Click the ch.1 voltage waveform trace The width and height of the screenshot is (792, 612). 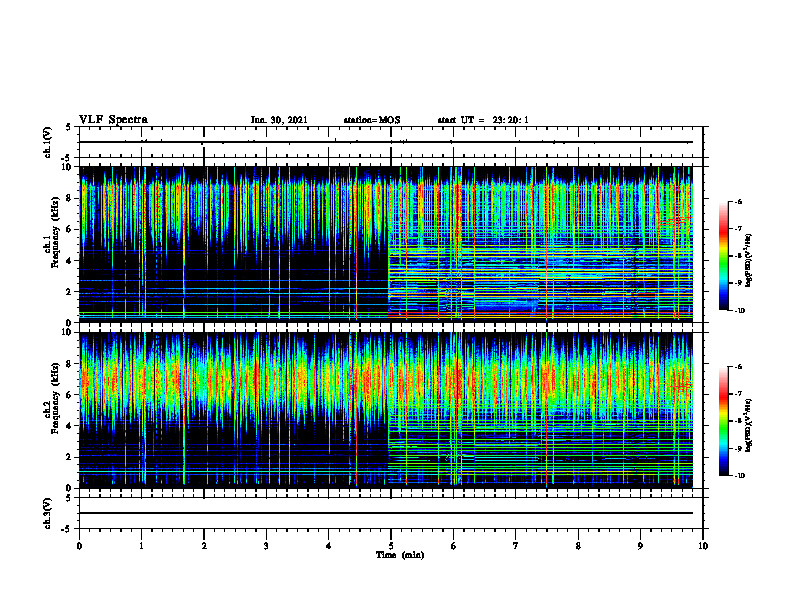(x=385, y=142)
